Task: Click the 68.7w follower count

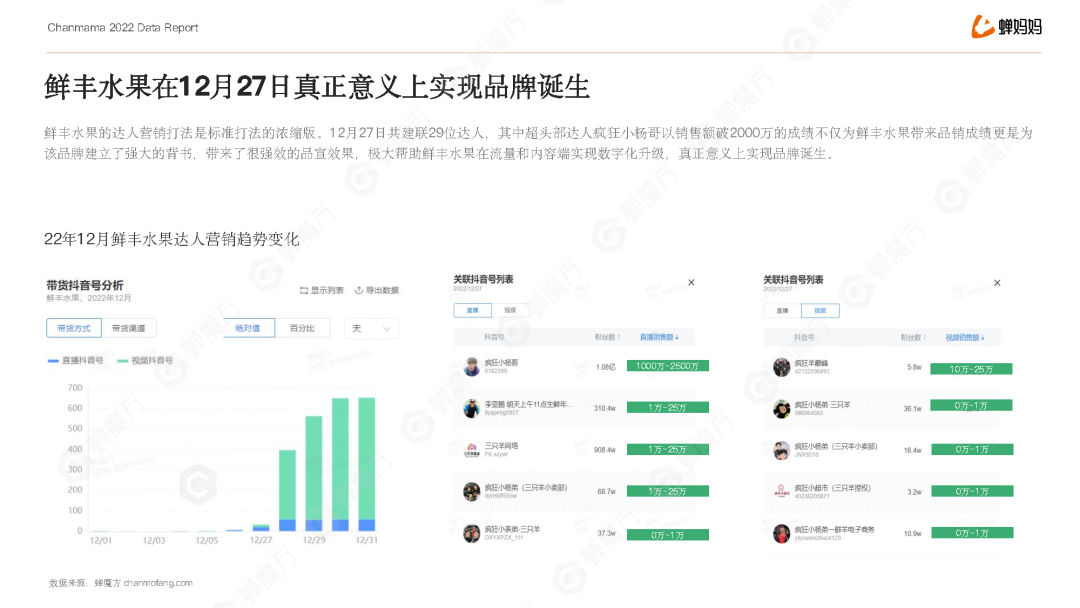Action: (607, 492)
